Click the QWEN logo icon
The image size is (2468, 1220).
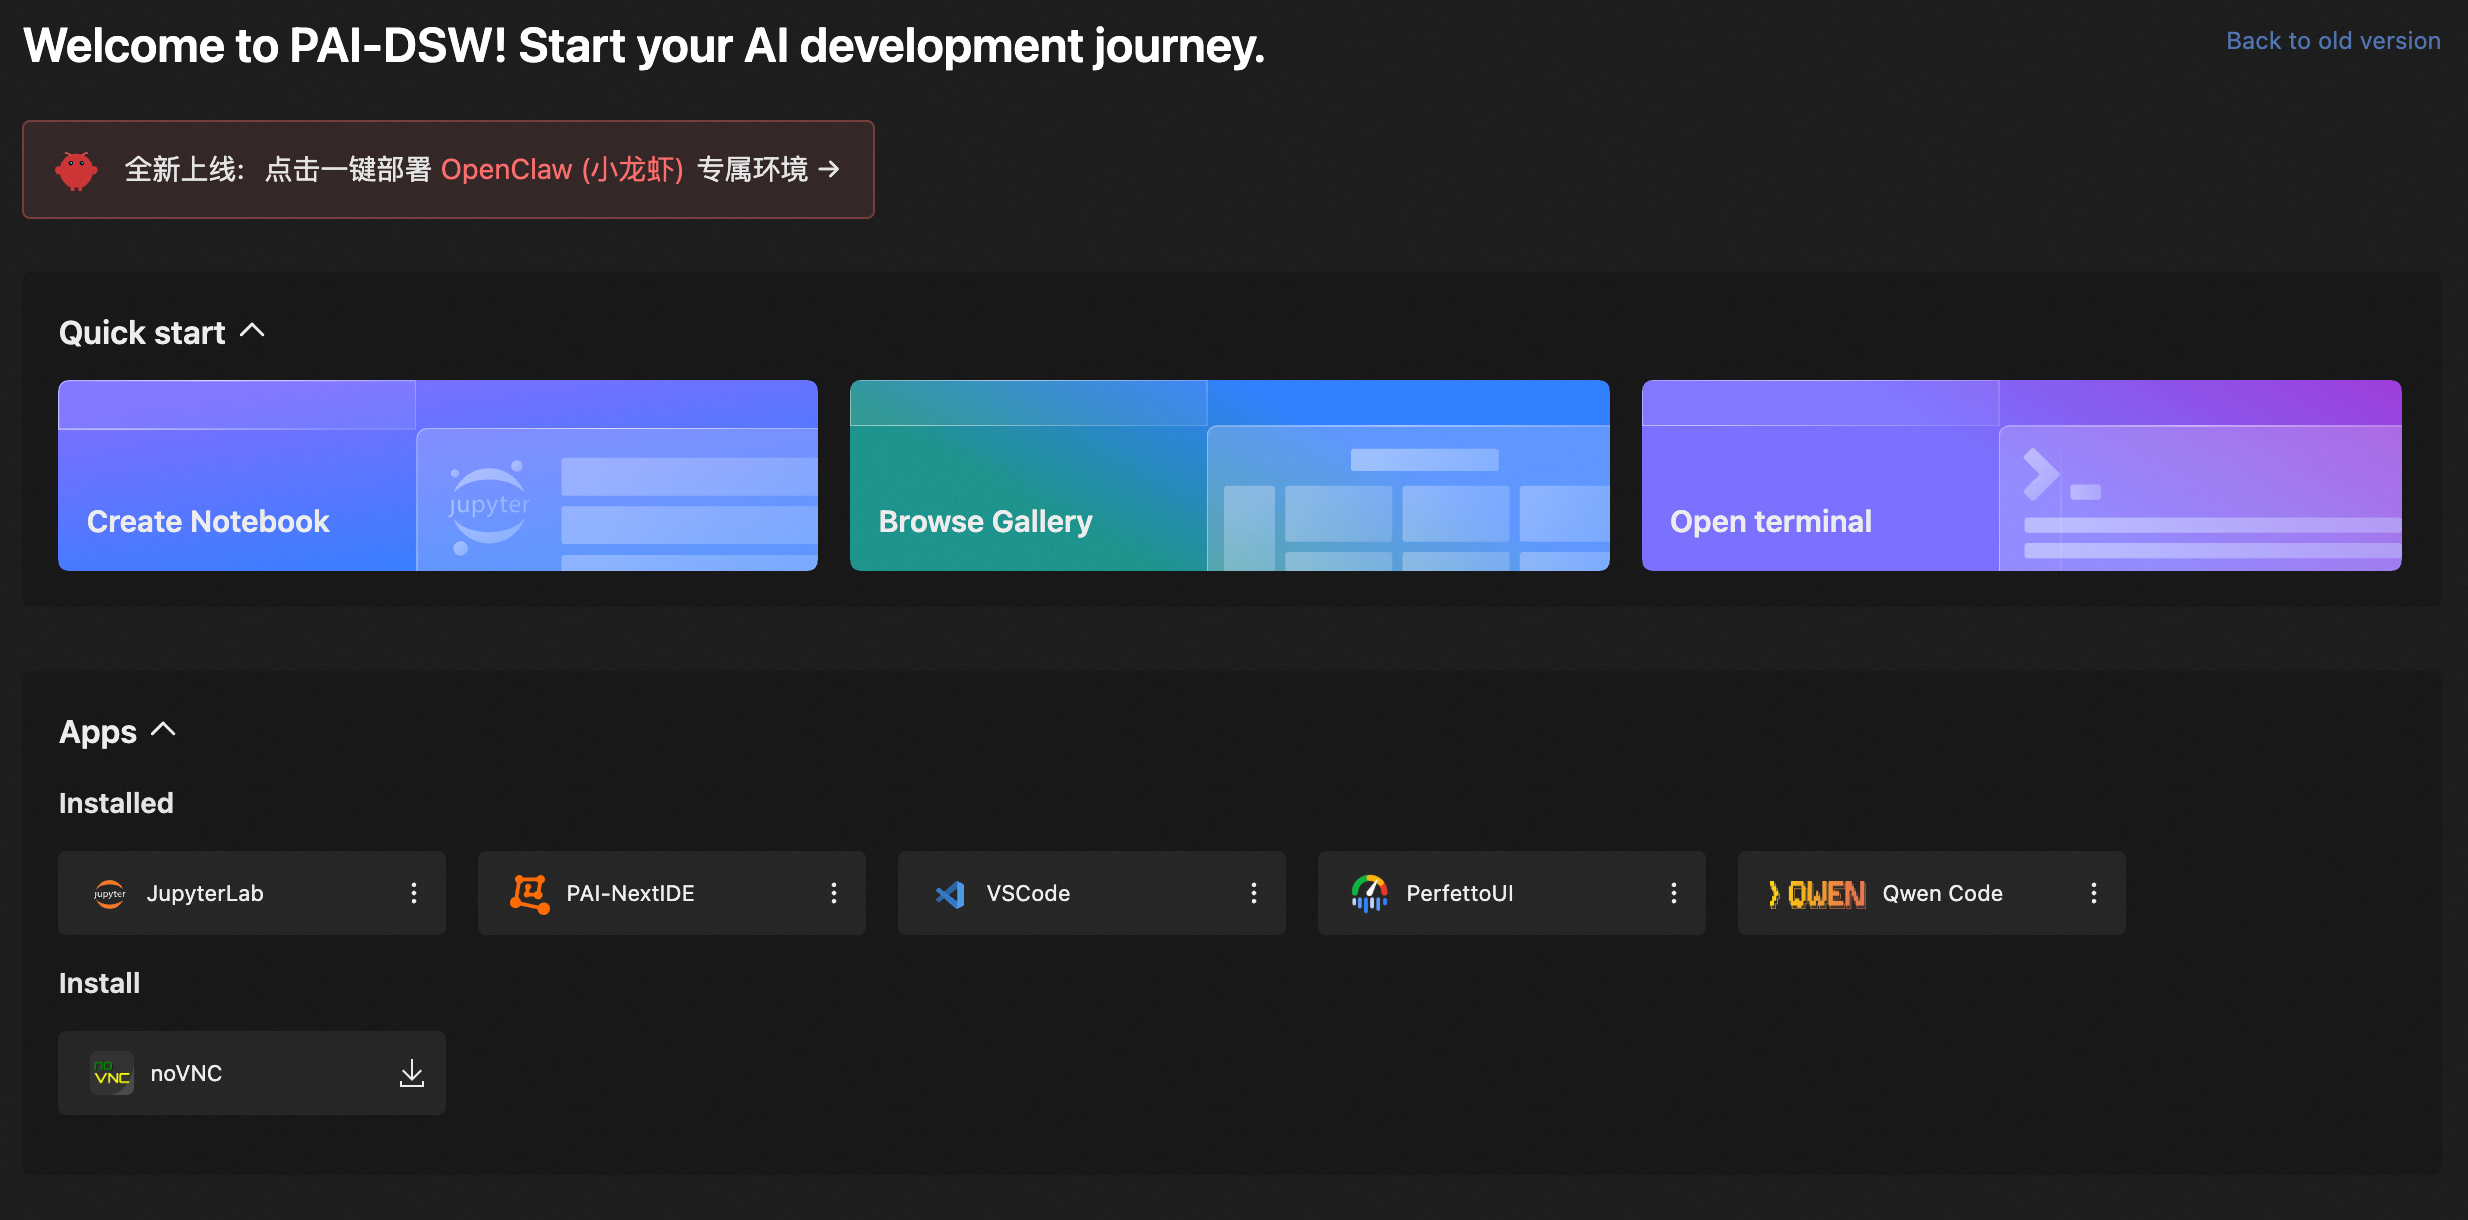pos(1816,894)
